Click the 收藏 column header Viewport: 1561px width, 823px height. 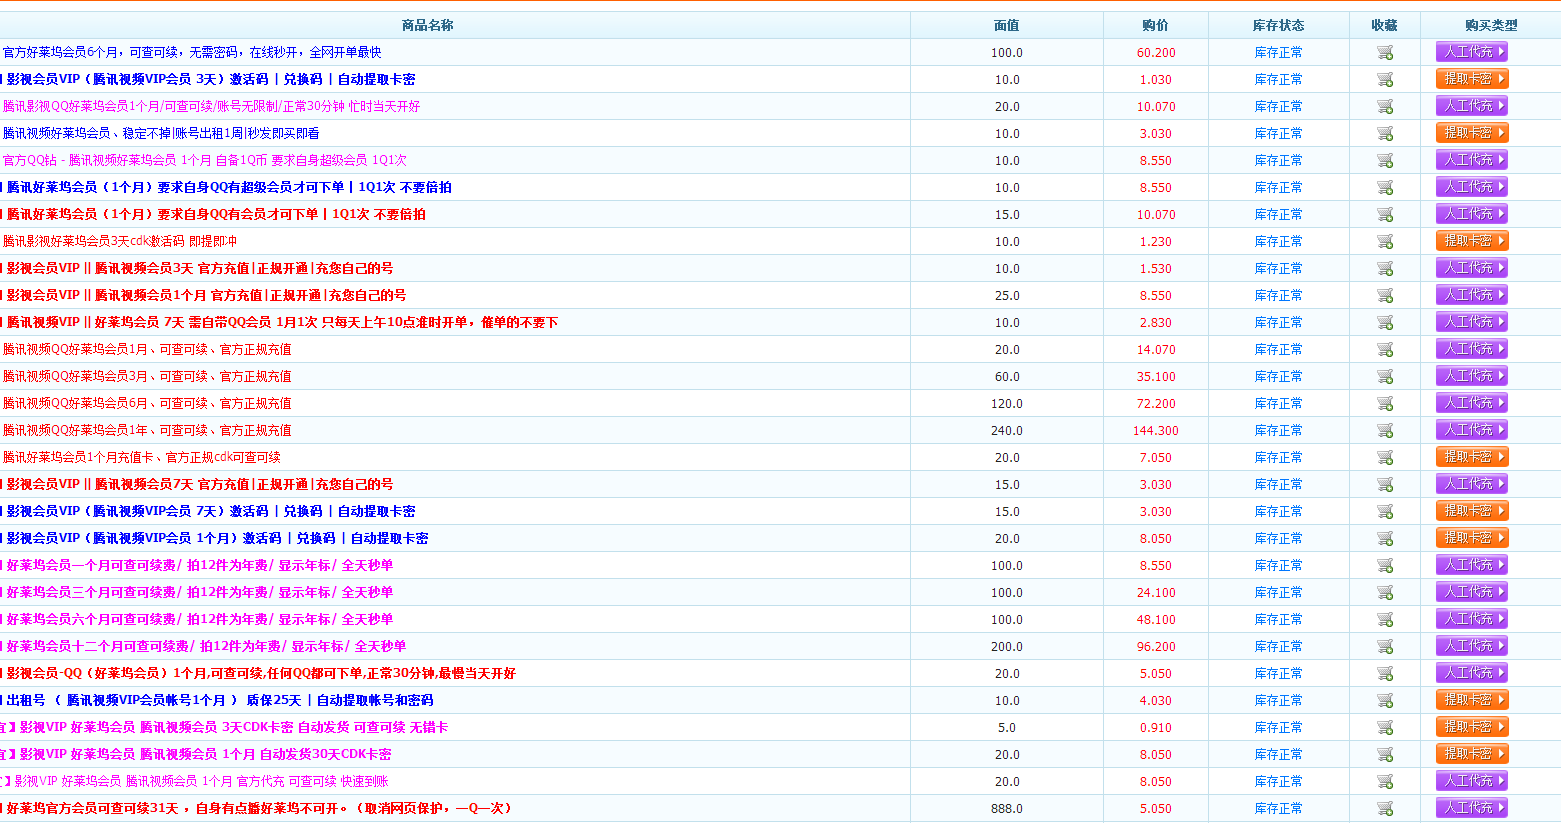tap(1385, 25)
